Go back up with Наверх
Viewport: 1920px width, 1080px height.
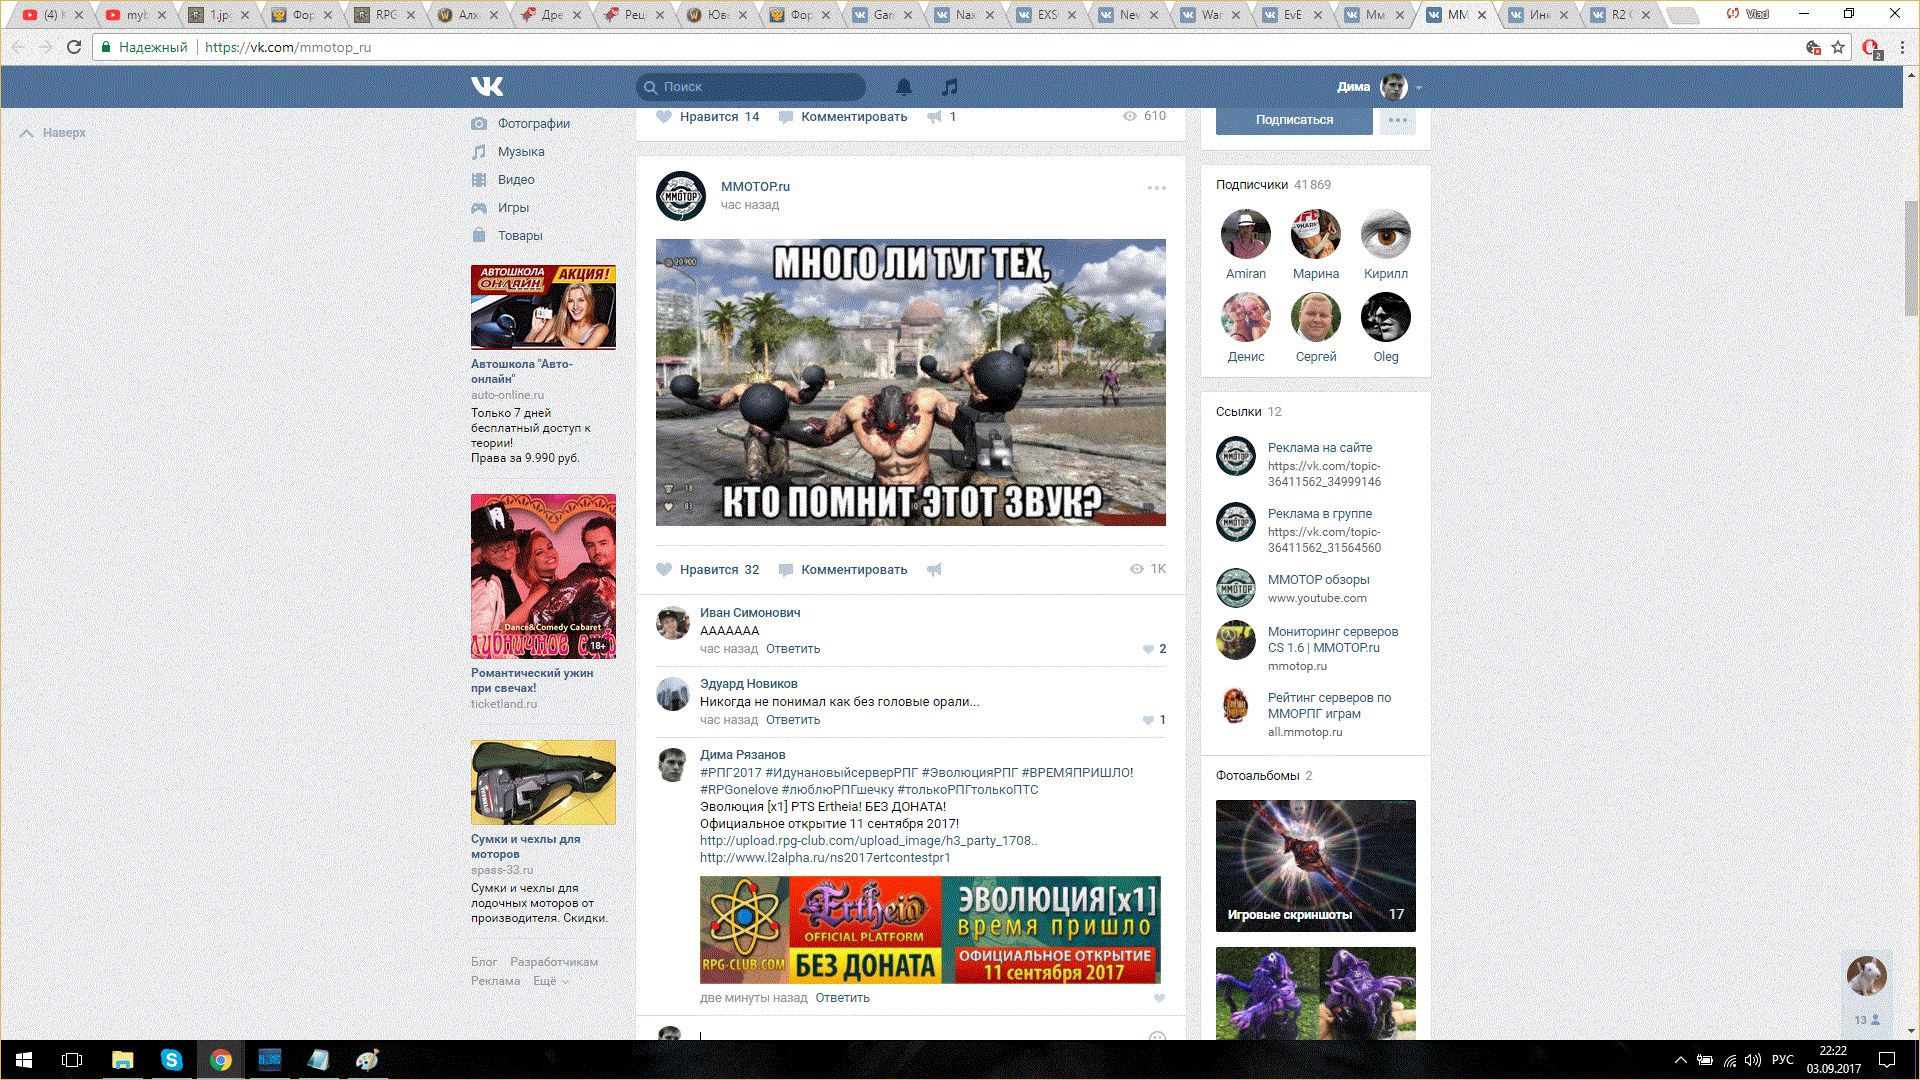tap(53, 132)
